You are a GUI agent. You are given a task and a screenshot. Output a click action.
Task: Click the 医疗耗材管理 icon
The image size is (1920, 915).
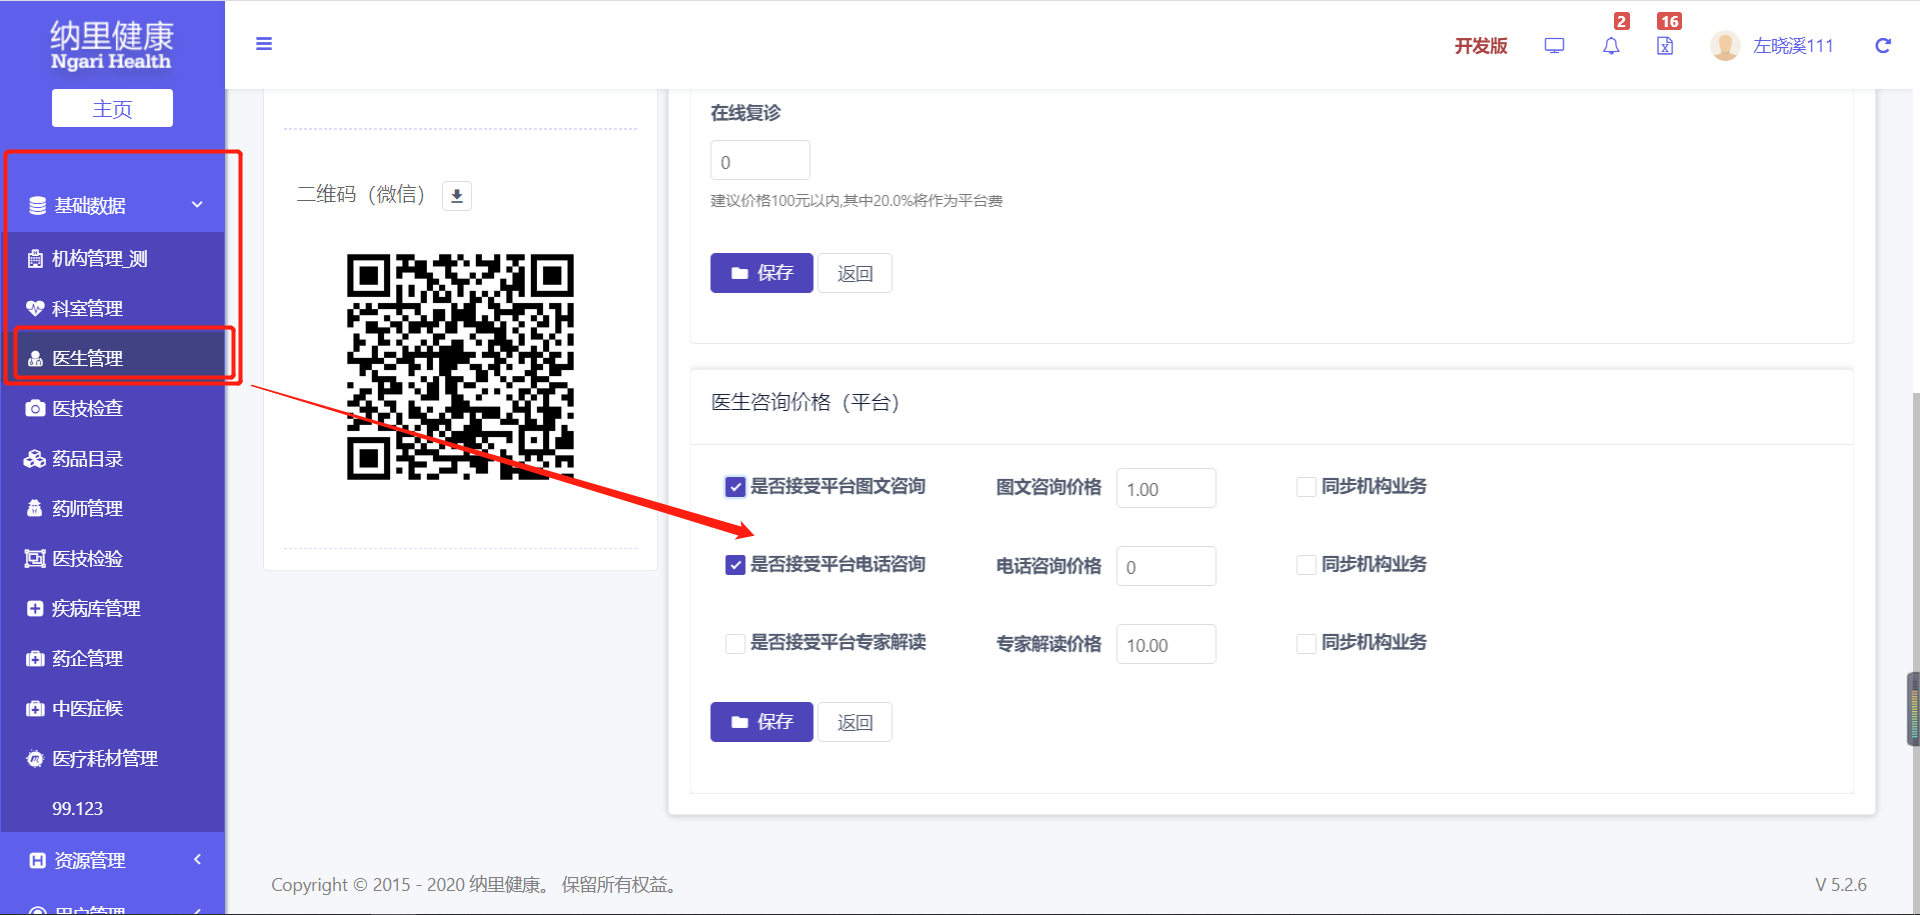pyautogui.click(x=35, y=759)
